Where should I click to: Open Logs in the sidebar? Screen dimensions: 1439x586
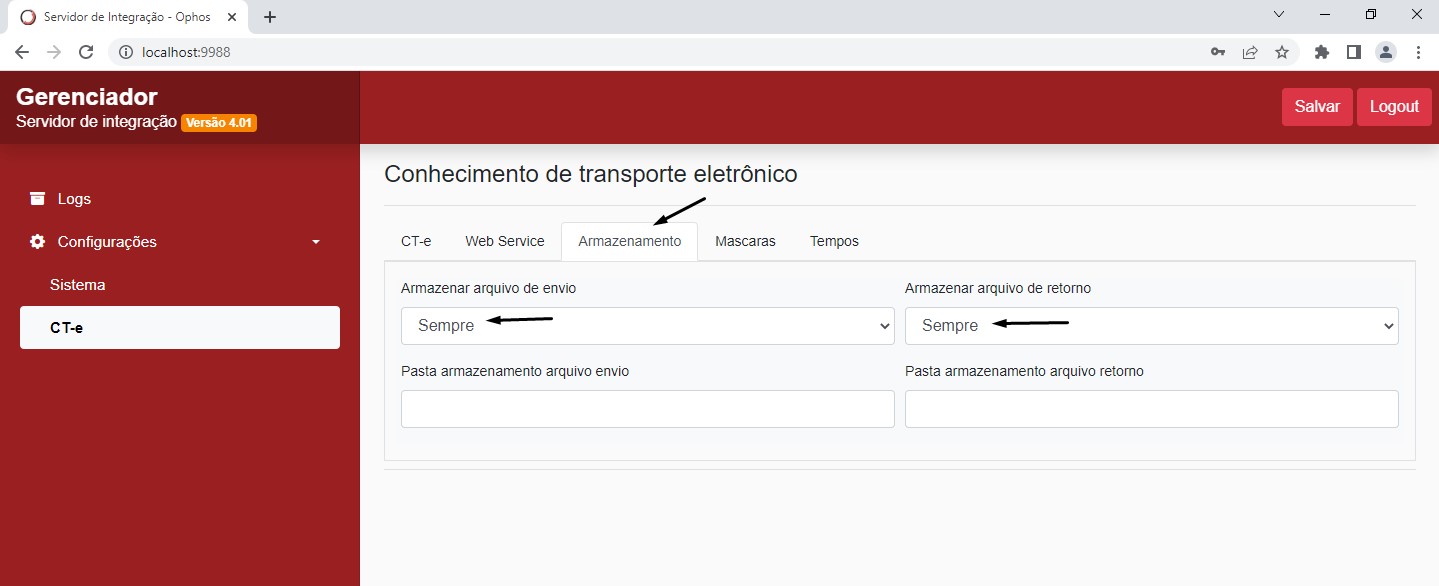point(180,199)
